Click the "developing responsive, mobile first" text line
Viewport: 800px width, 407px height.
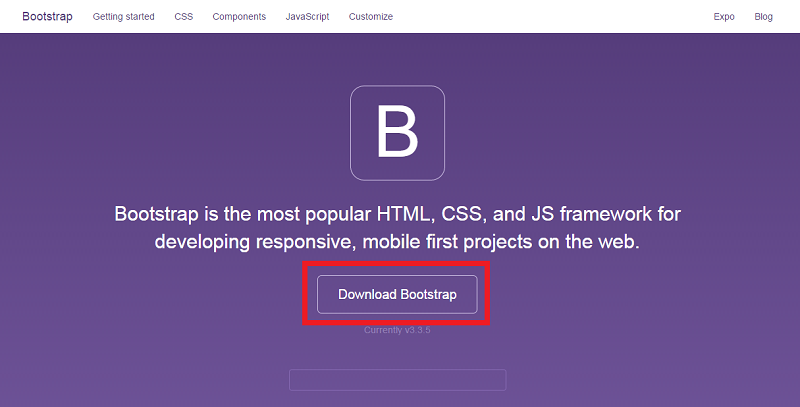pyautogui.click(x=397, y=242)
